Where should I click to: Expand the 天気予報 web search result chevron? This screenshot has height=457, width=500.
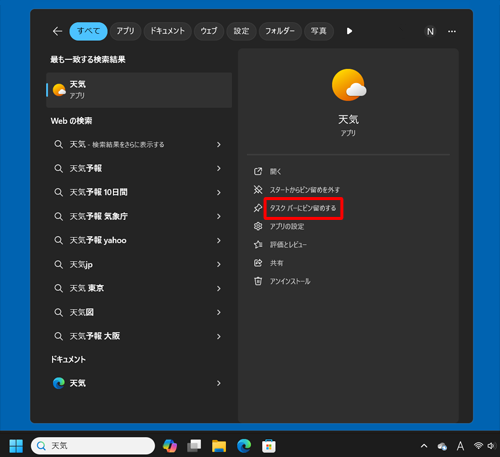[x=219, y=168]
